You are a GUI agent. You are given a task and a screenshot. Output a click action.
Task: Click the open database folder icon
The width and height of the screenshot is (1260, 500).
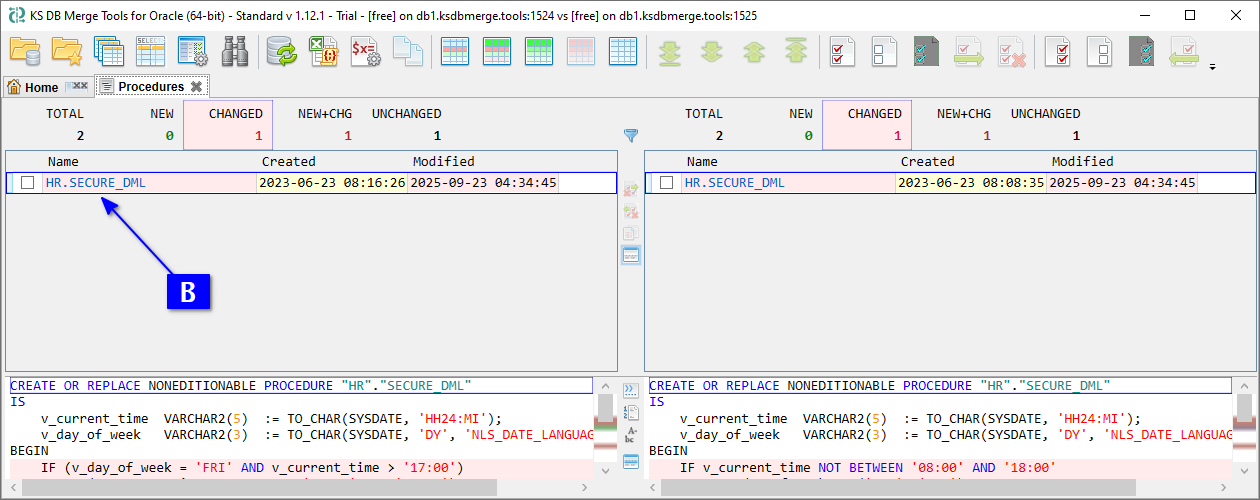point(24,51)
